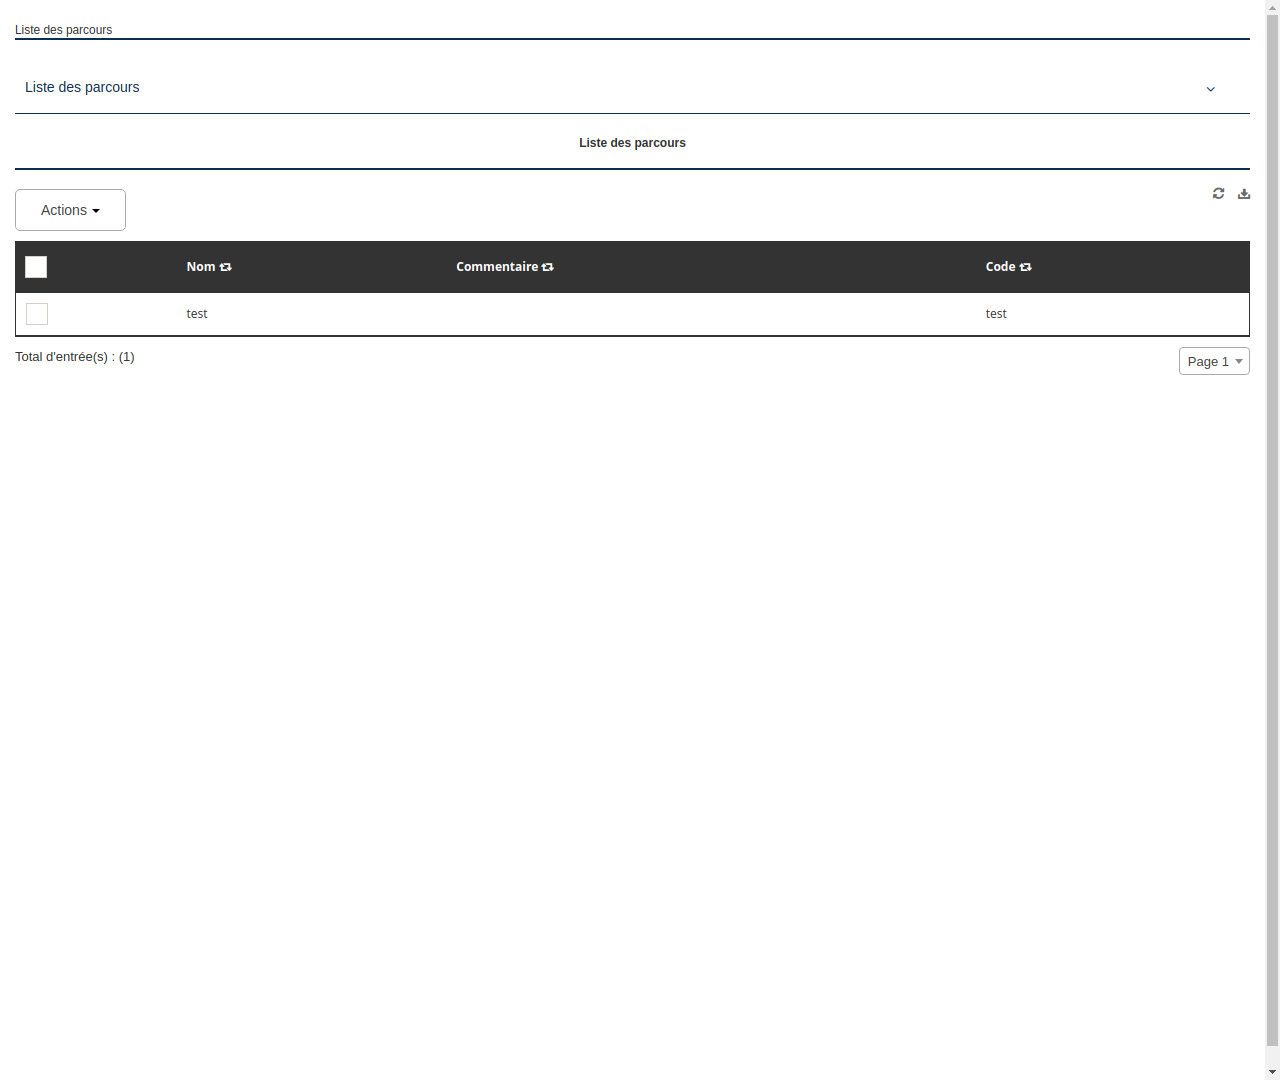Screen dimensions: 1280x1080
Task: Click the chevron on the collapsible panel
Action: (1210, 89)
